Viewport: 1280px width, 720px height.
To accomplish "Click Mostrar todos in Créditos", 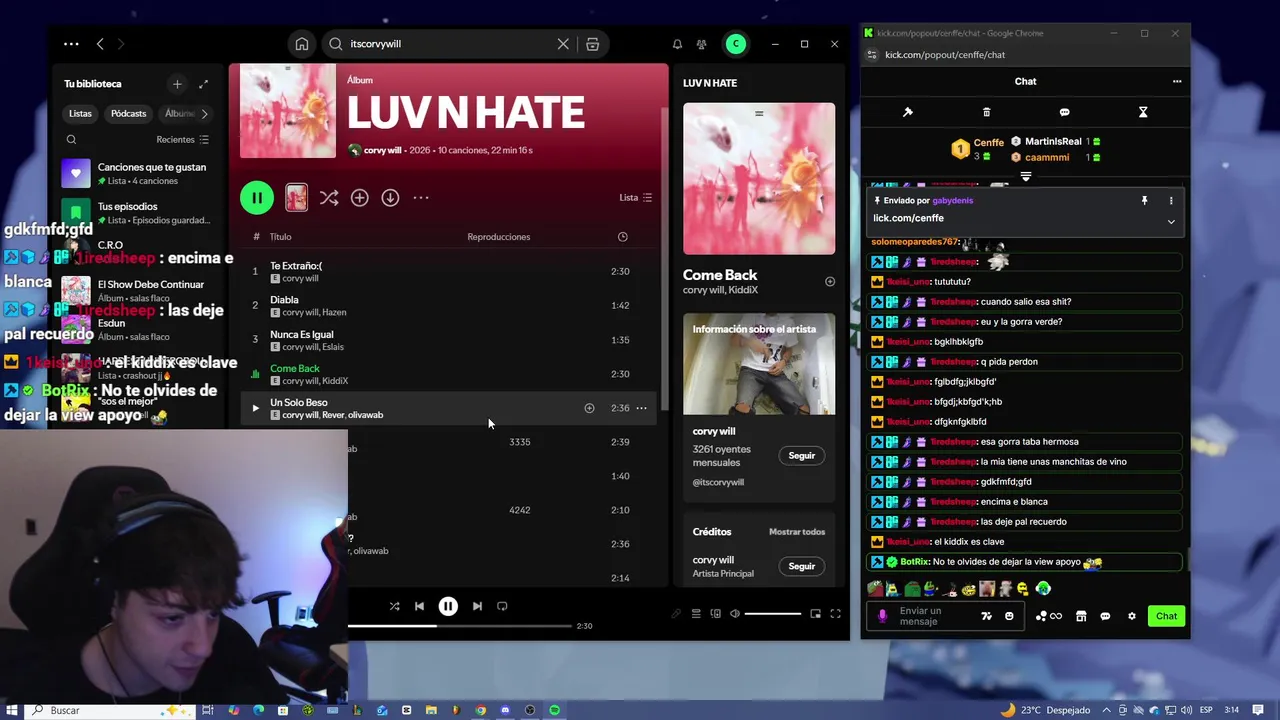I will 797,532.
